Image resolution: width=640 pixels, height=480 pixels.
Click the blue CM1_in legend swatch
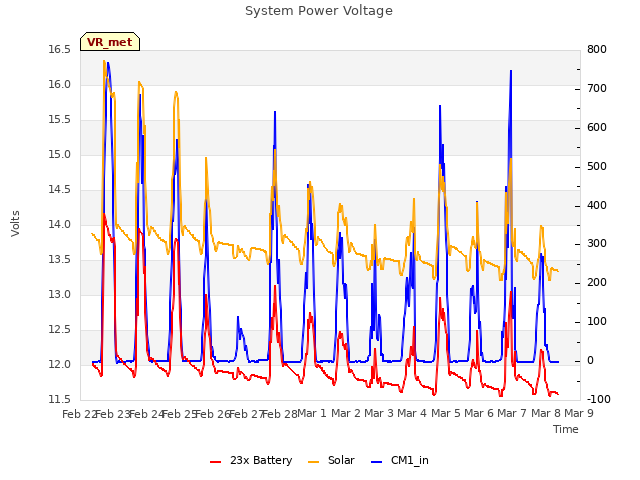coord(376,462)
